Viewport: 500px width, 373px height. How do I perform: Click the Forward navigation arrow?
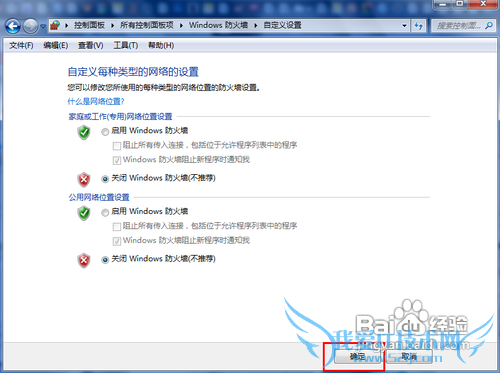pyautogui.click(x=31, y=26)
